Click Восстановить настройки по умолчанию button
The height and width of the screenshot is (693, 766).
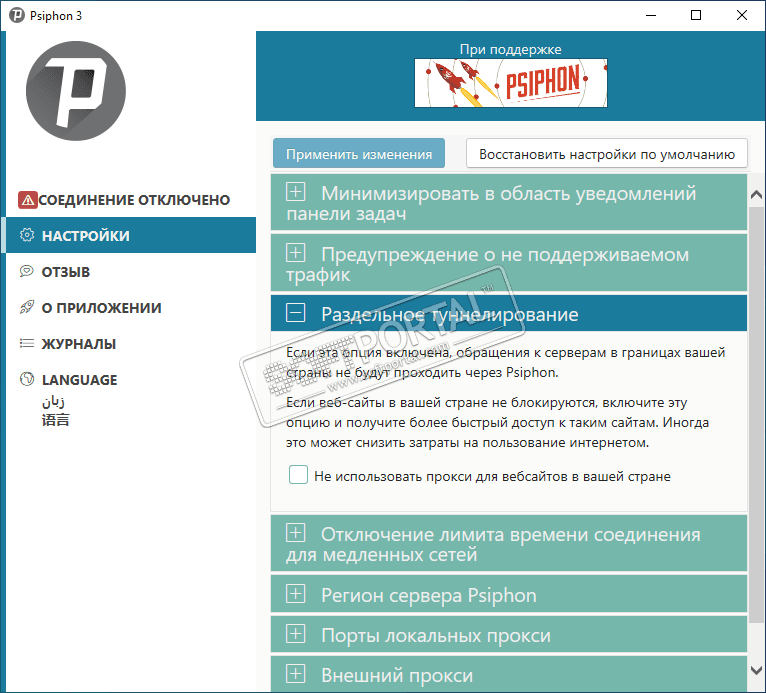coord(607,154)
